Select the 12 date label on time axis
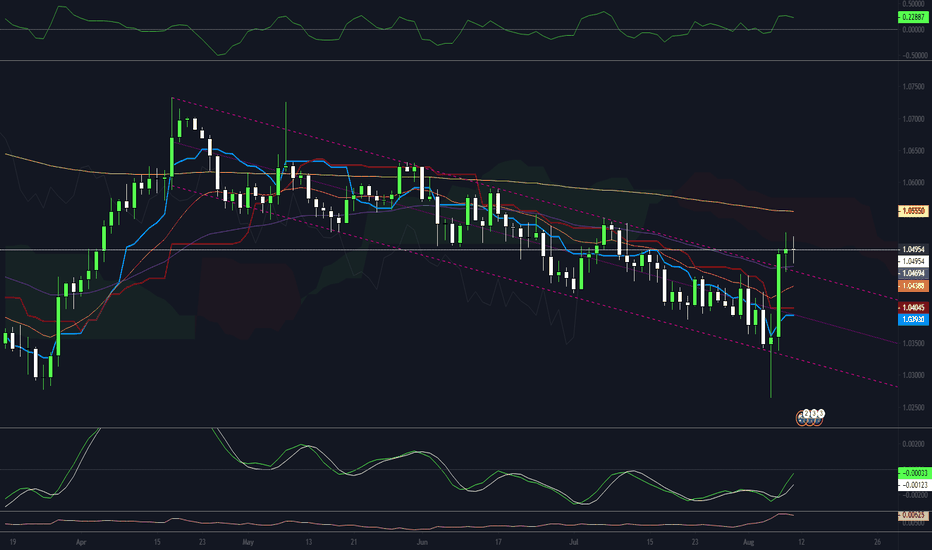Screen dimensions: 932x550 tap(801, 542)
